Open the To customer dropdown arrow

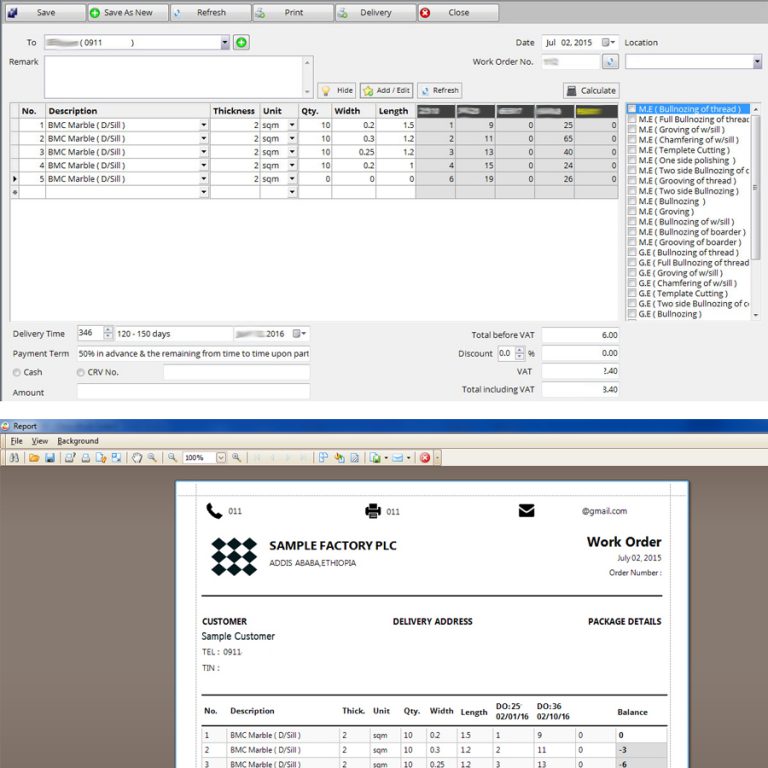click(225, 43)
